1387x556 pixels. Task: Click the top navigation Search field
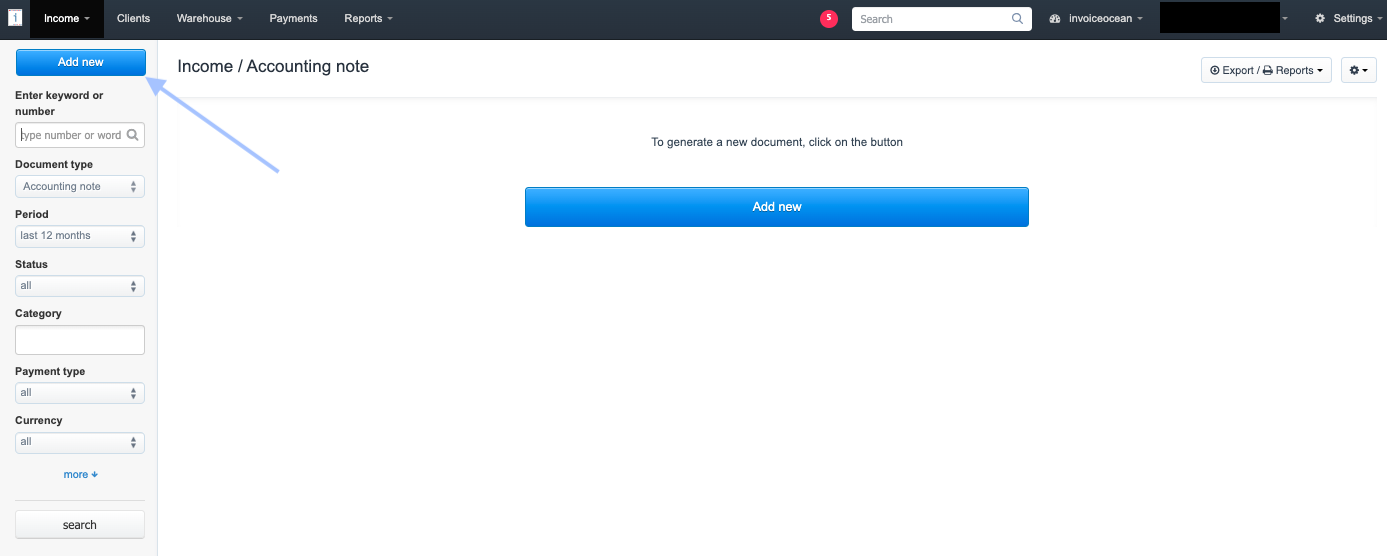(x=941, y=19)
